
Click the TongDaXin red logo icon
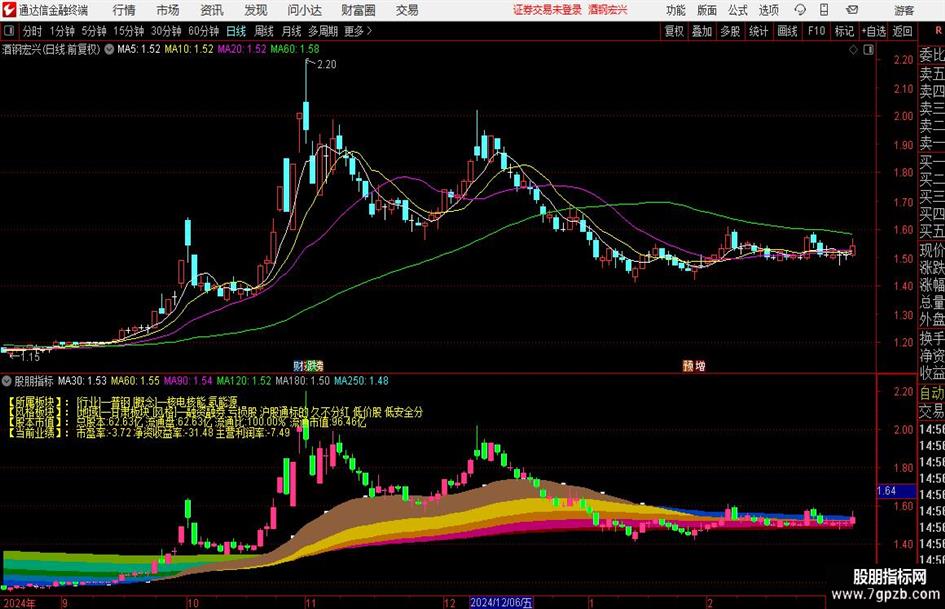(x=8, y=10)
